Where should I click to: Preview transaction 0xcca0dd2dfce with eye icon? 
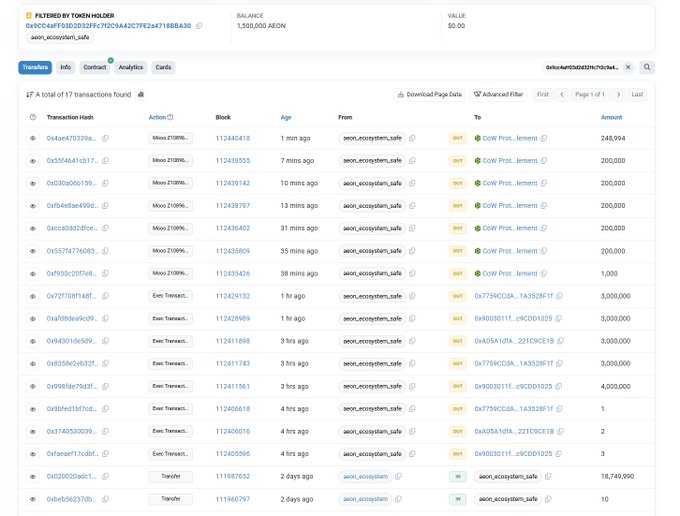pyautogui.click(x=33, y=229)
